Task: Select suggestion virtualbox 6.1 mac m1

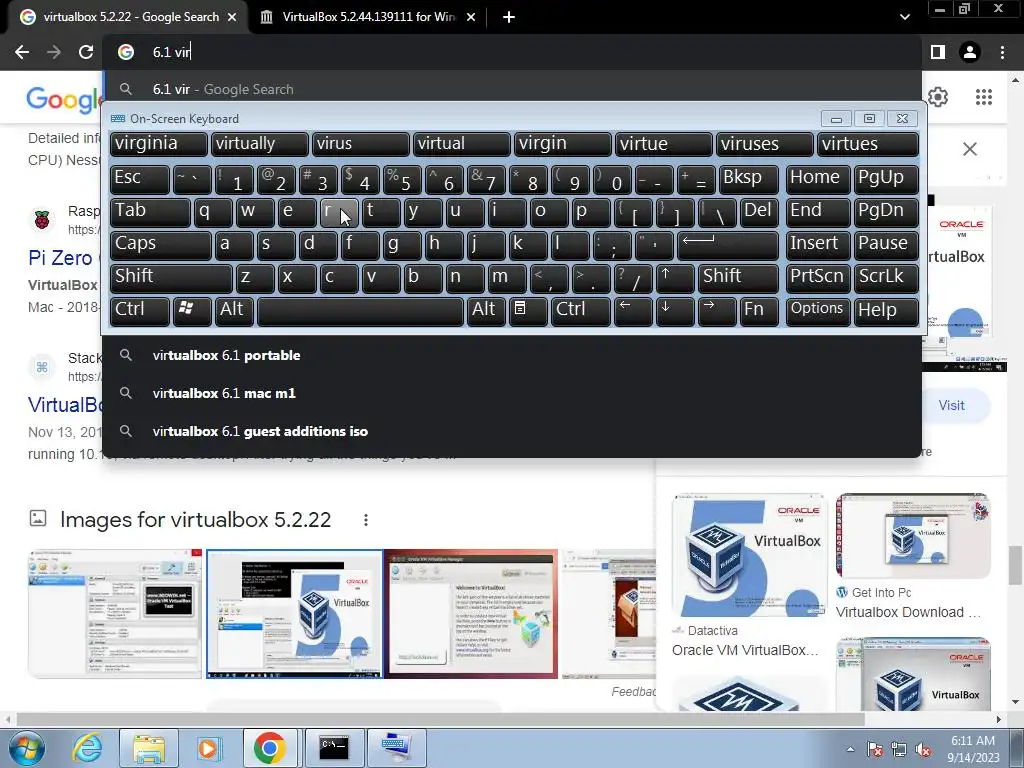Action: point(512,393)
